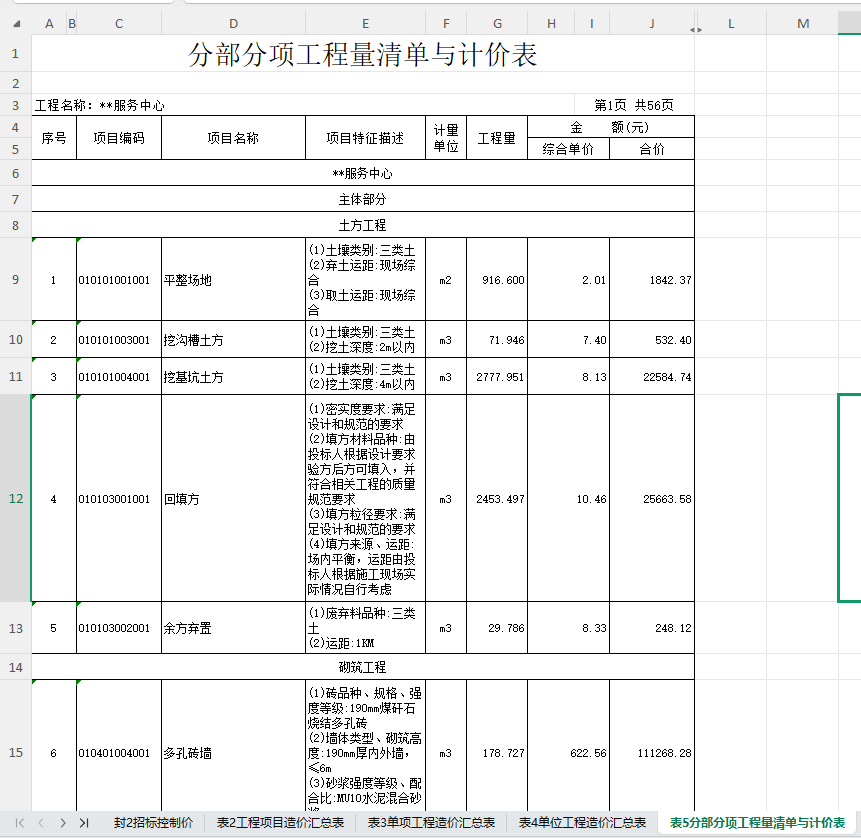The image size is (861, 838).
Task: Click cell 挖基坑土方
Action: (233, 376)
